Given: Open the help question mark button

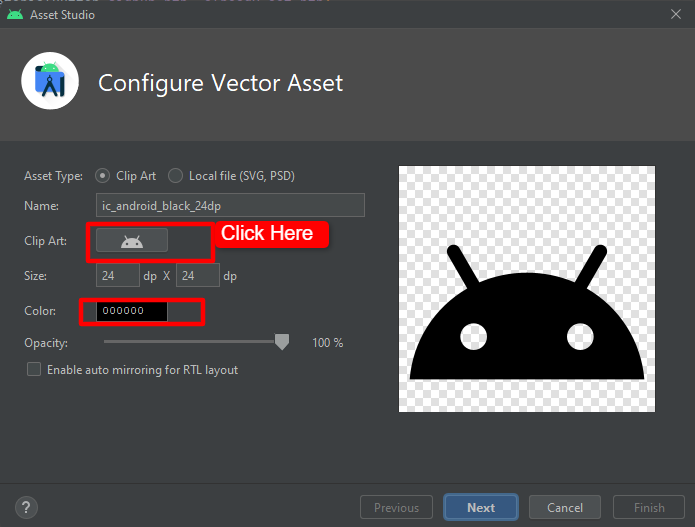Looking at the screenshot, I should click(26, 507).
